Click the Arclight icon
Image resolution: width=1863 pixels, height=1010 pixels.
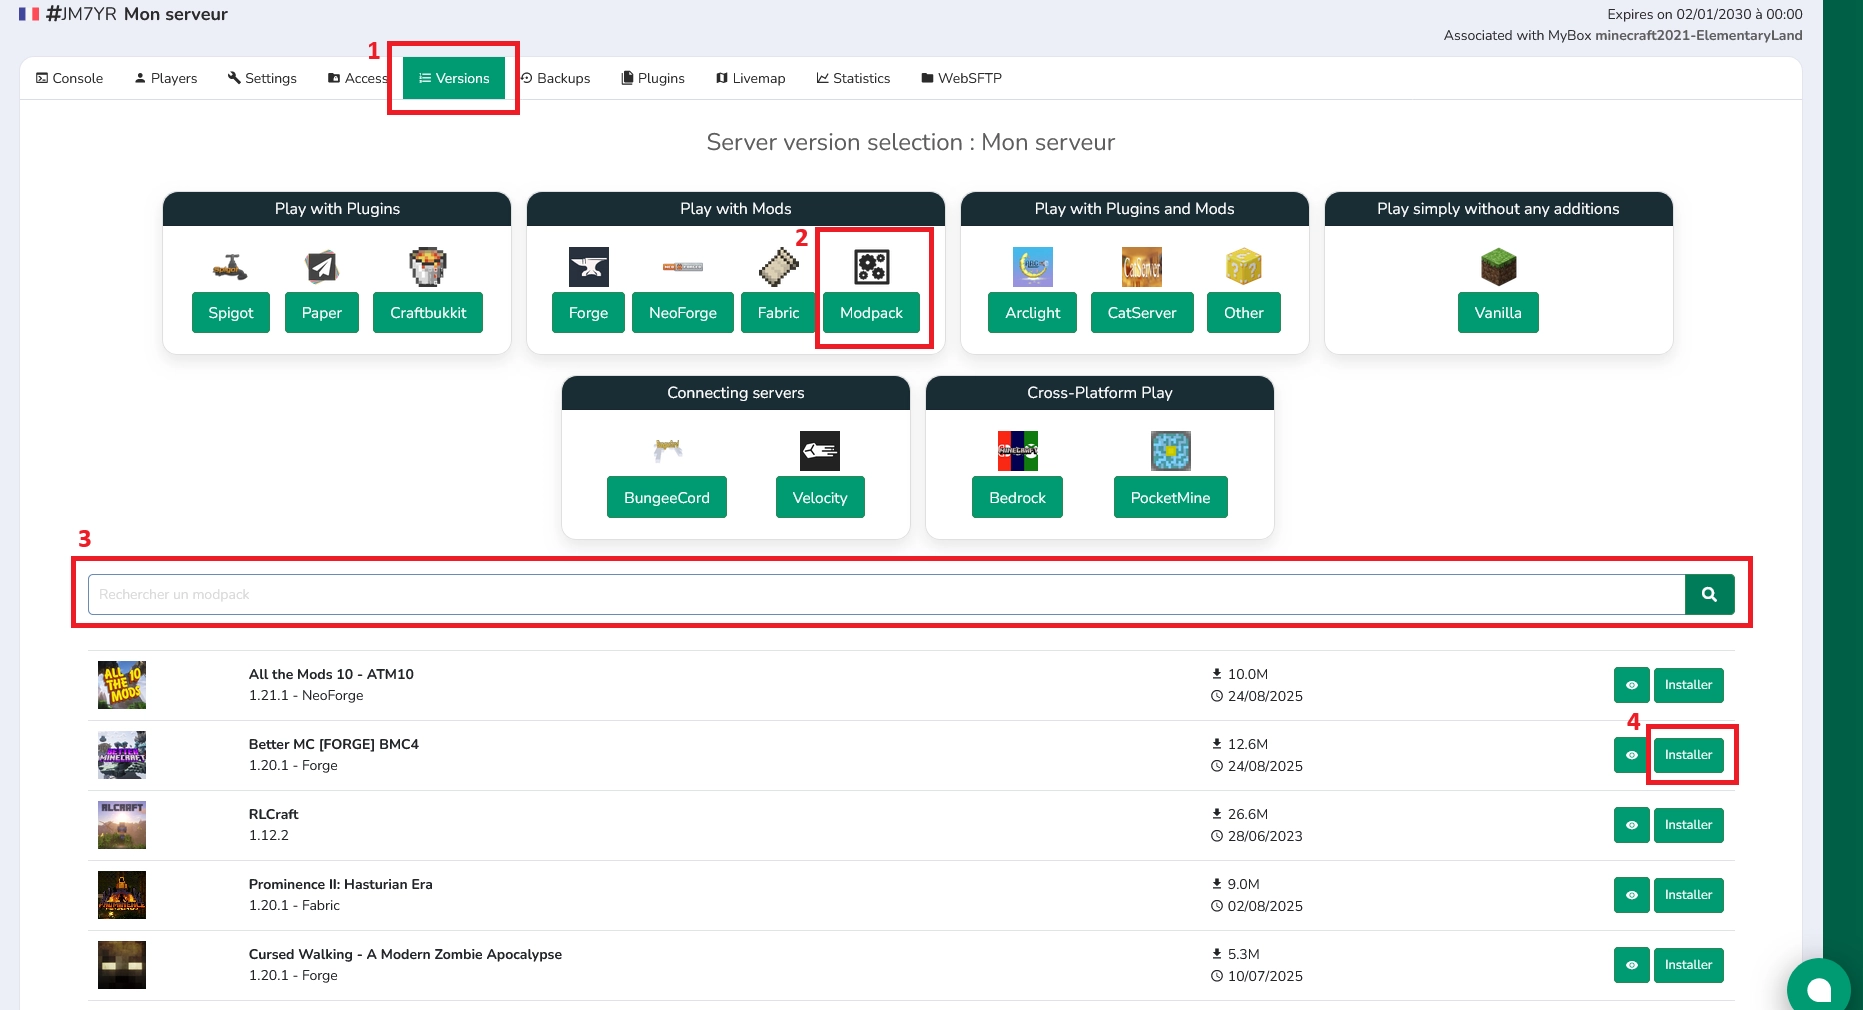(1033, 267)
